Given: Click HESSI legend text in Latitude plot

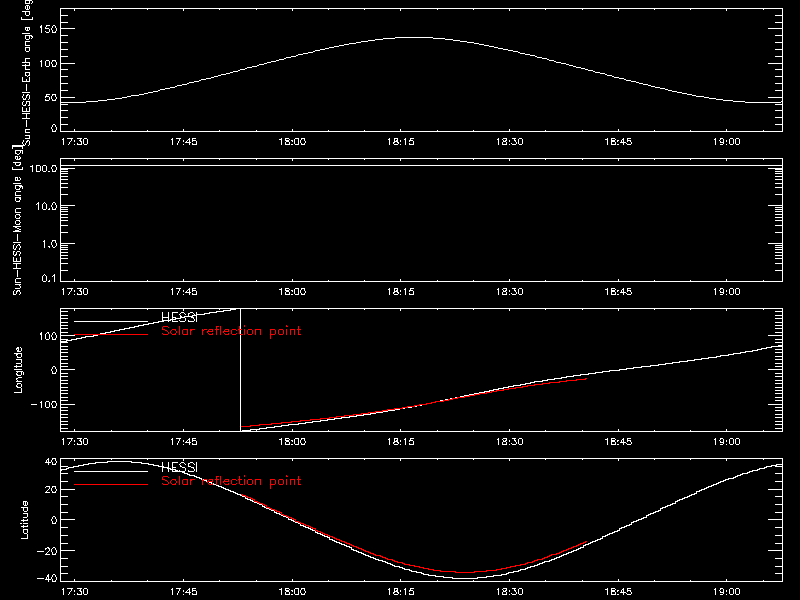Looking at the screenshot, I should coord(179,467).
